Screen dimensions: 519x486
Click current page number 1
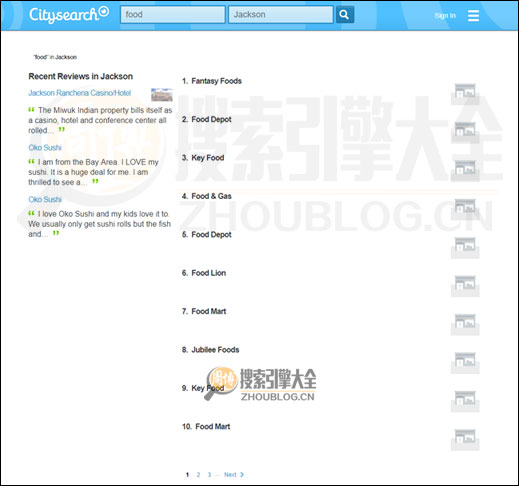click(x=187, y=475)
